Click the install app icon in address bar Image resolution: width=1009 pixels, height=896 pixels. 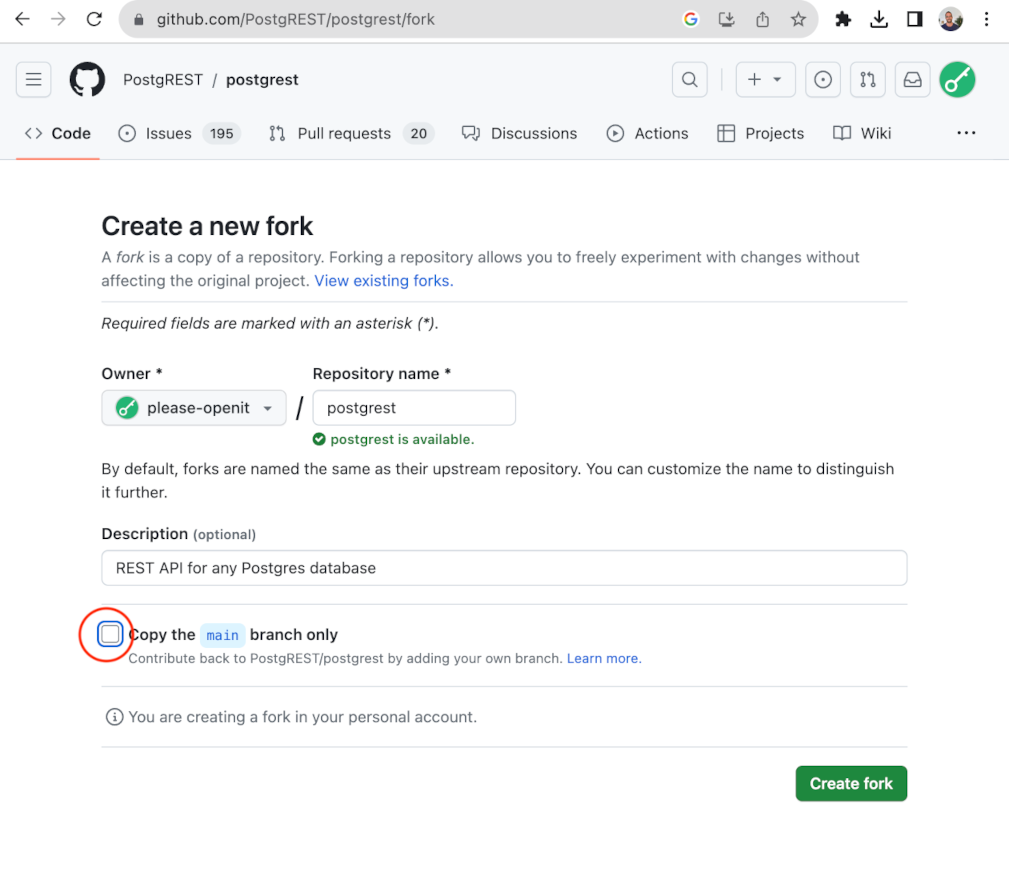pyautogui.click(x=727, y=19)
